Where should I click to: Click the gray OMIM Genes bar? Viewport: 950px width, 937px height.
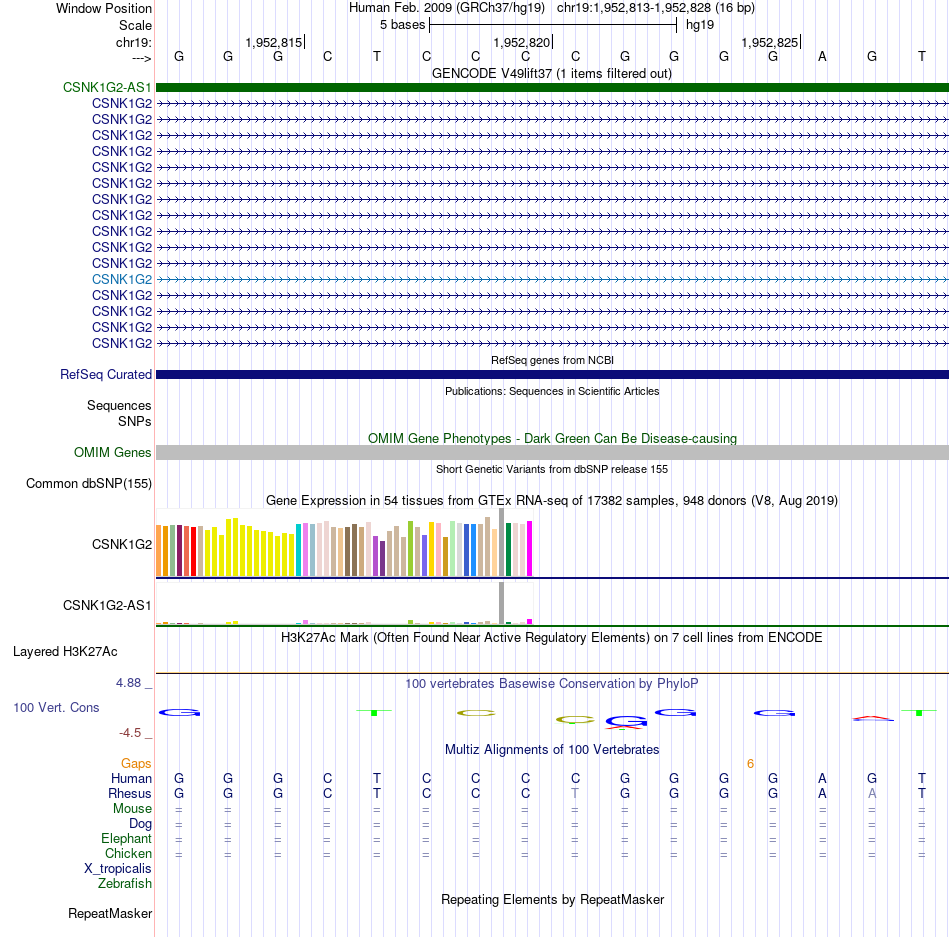pyautogui.click(x=552, y=452)
